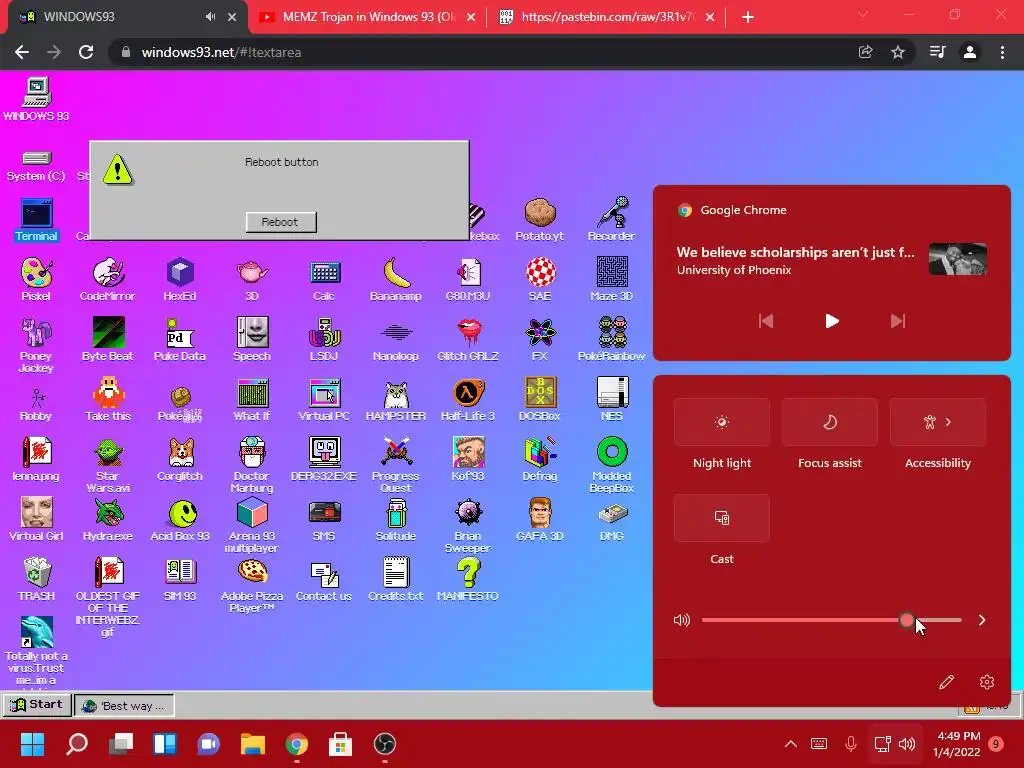Launch CodeMirror from the desktop
The height and width of the screenshot is (768, 1024).
[108, 279]
